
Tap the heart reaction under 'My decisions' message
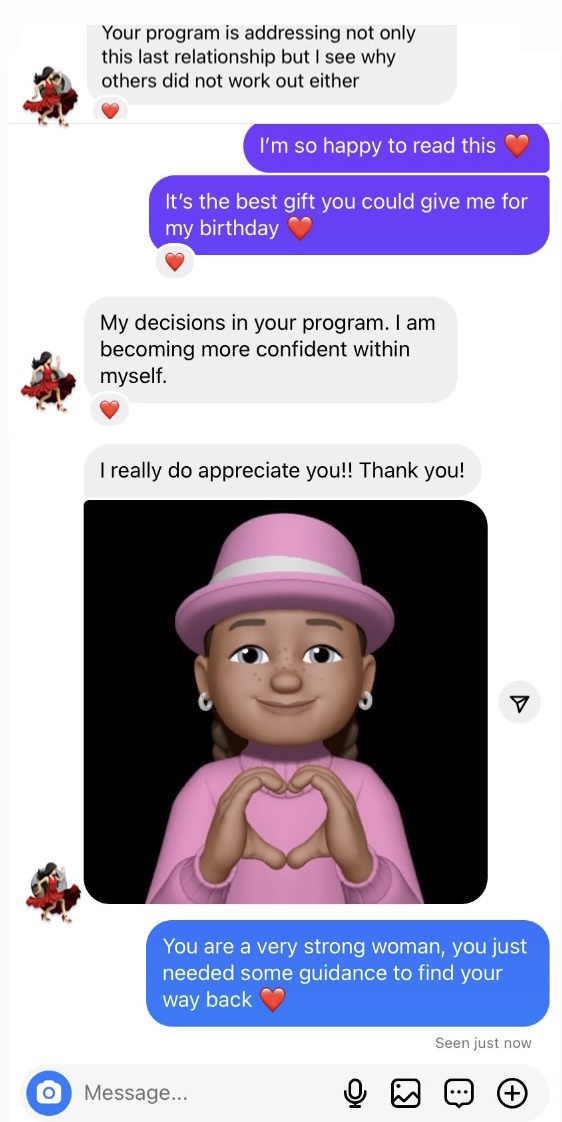(x=109, y=409)
